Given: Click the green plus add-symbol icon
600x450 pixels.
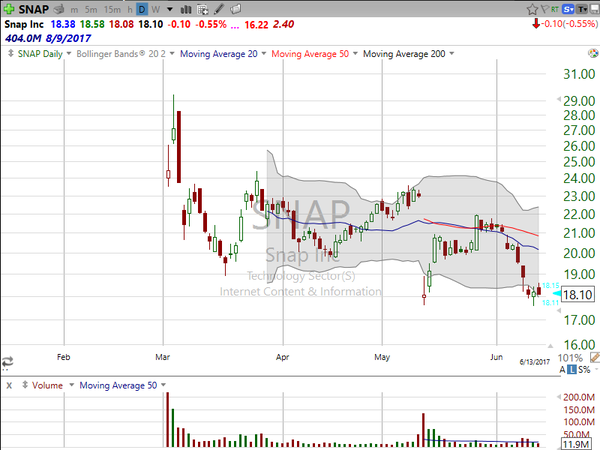Looking at the screenshot, I should 9,8.
